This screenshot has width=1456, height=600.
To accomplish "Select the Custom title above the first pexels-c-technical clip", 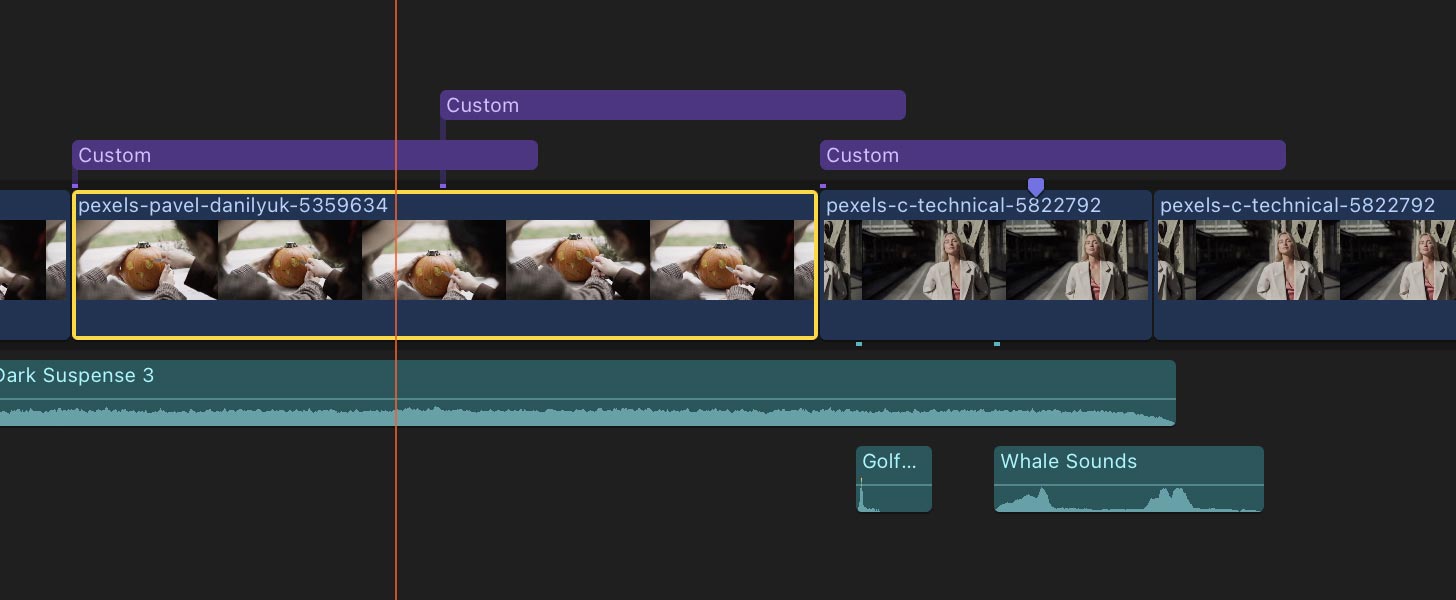I will click(x=1052, y=155).
